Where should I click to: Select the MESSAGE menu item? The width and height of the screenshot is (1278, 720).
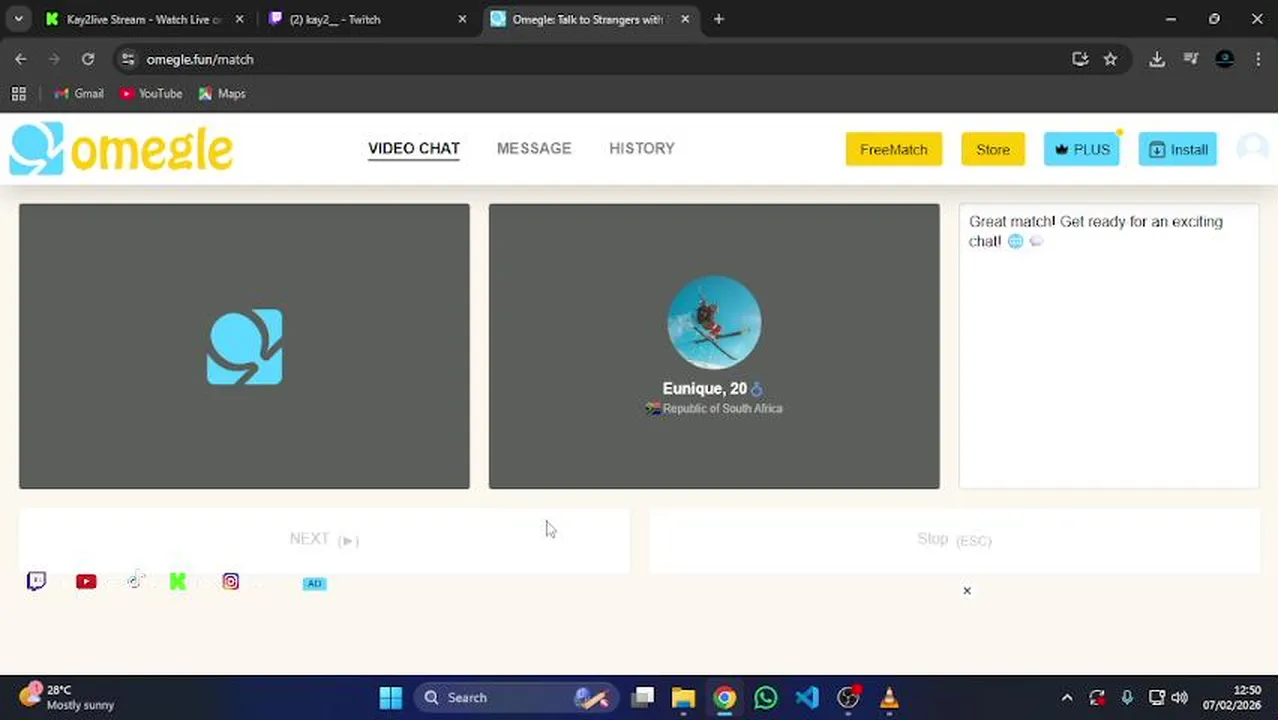(x=534, y=148)
